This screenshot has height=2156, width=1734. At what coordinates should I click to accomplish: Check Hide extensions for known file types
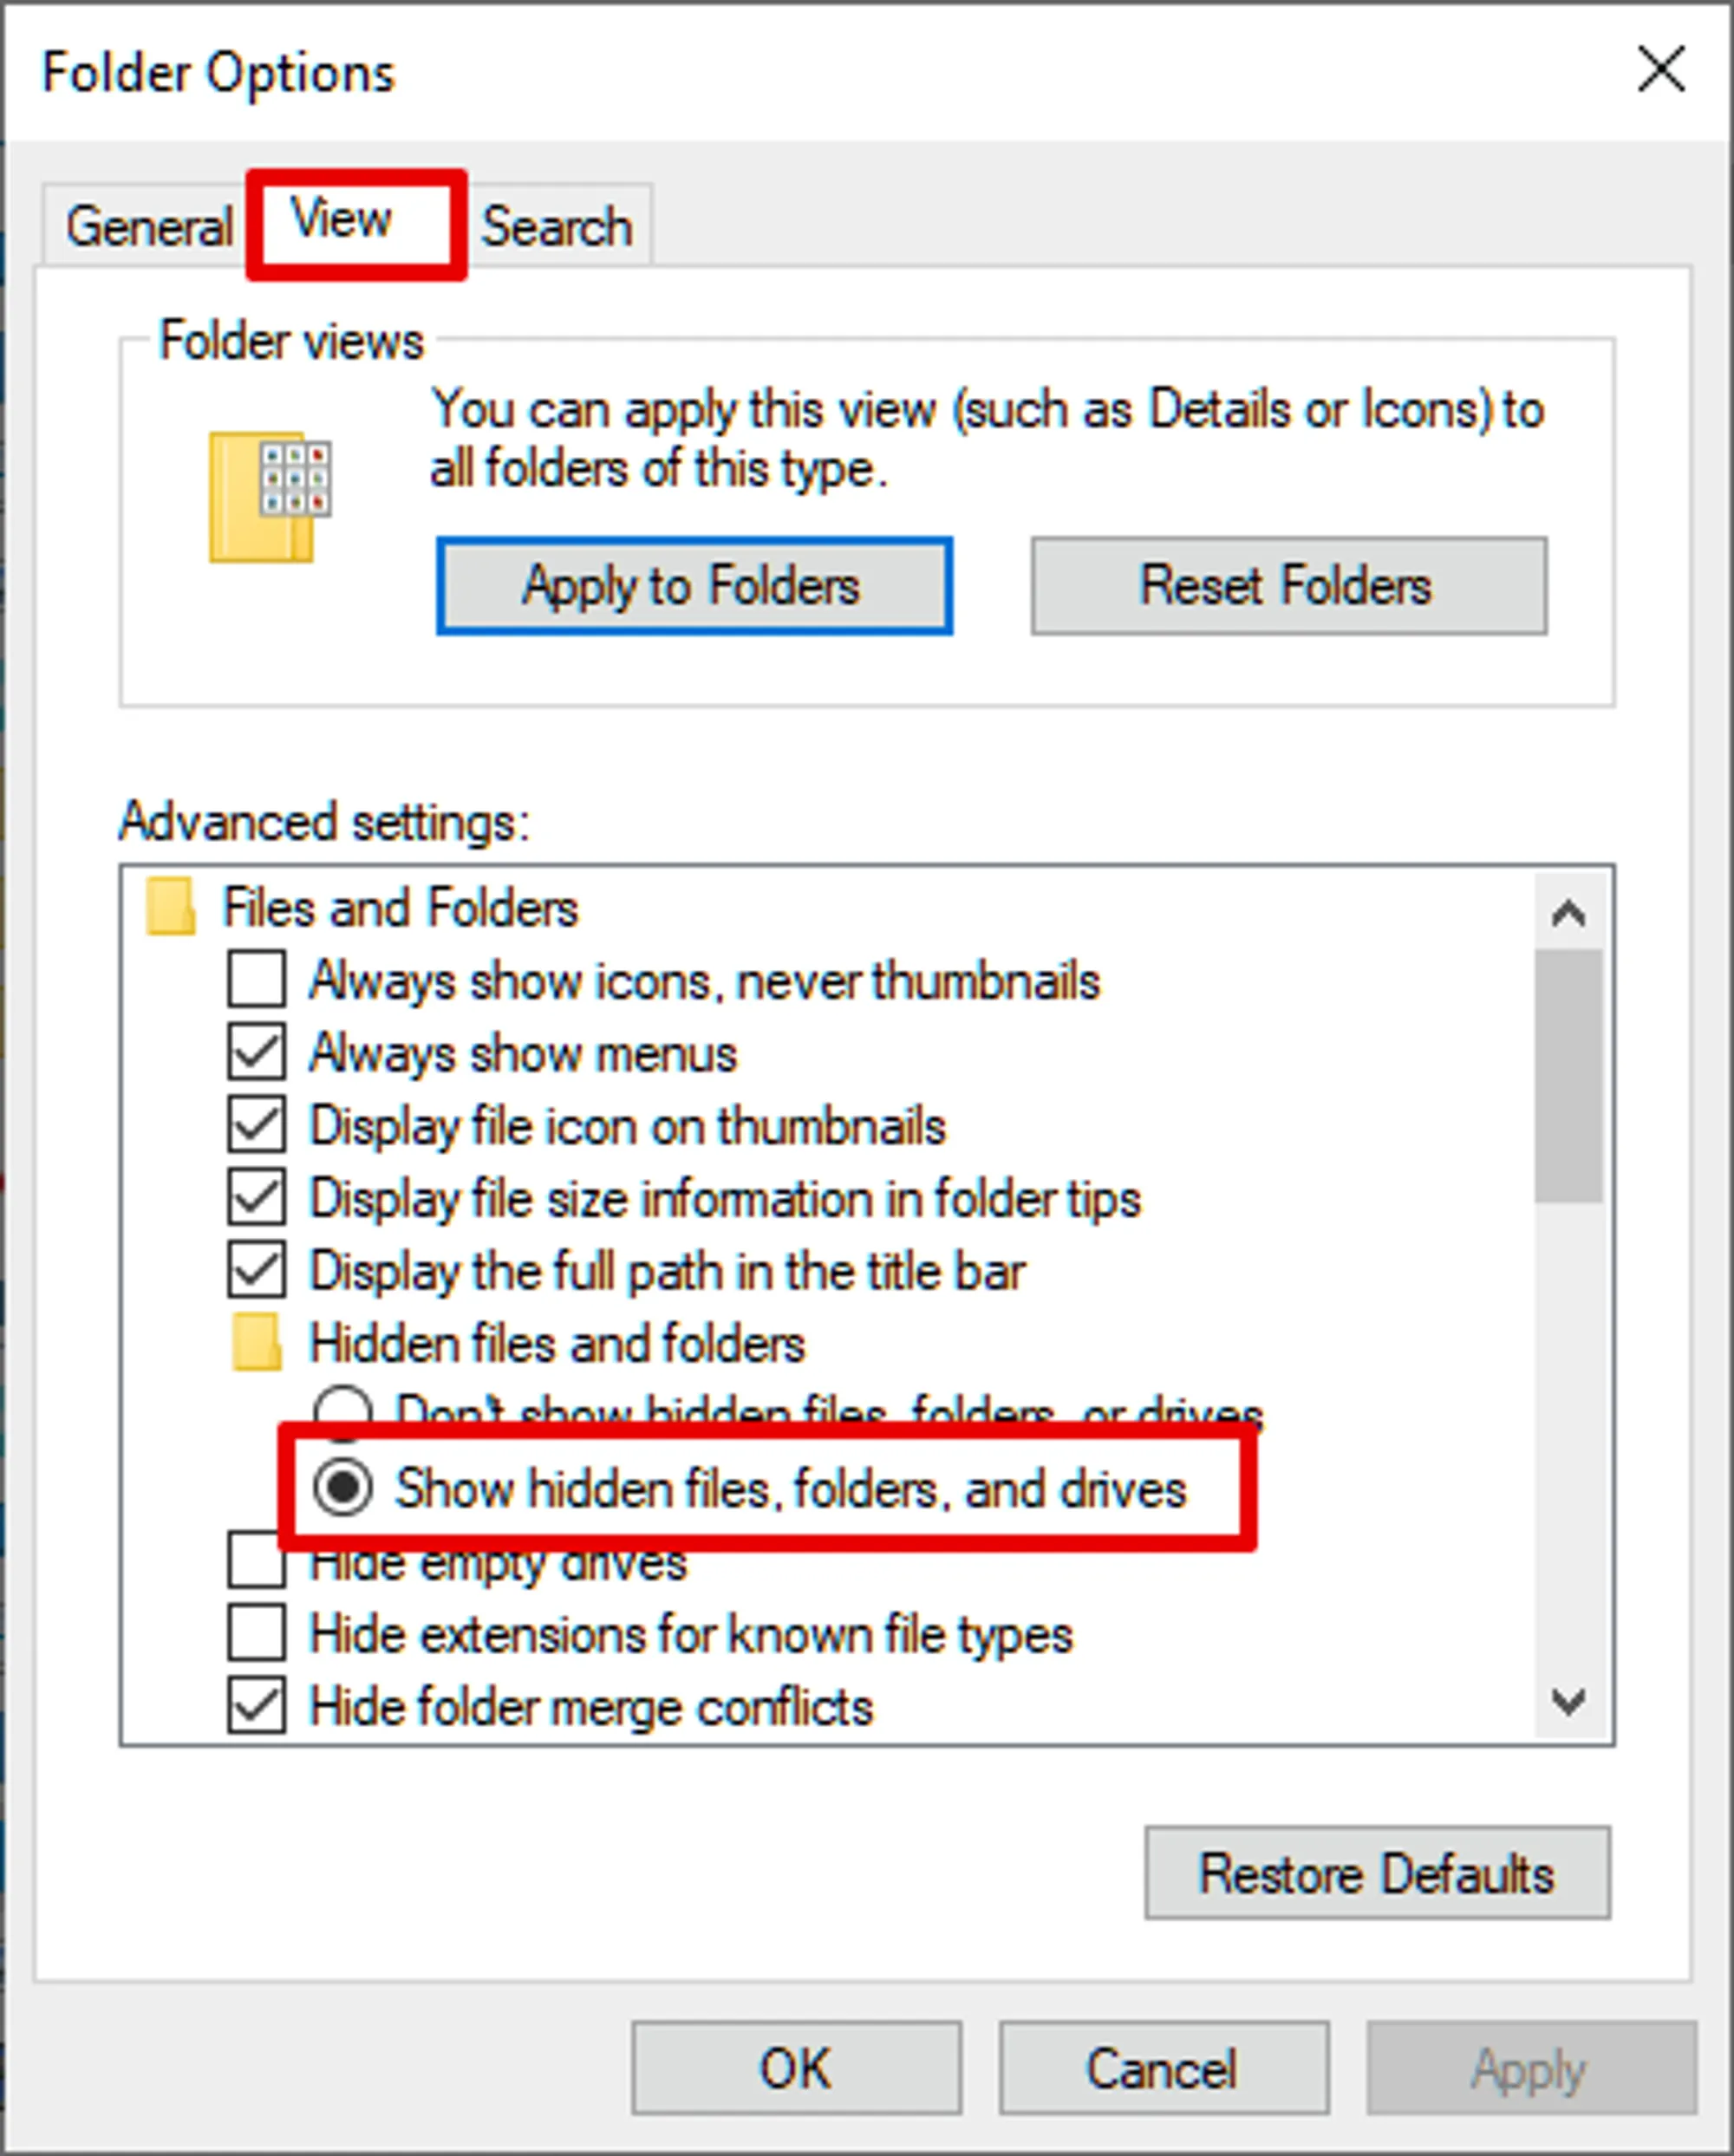(x=256, y=1634)
